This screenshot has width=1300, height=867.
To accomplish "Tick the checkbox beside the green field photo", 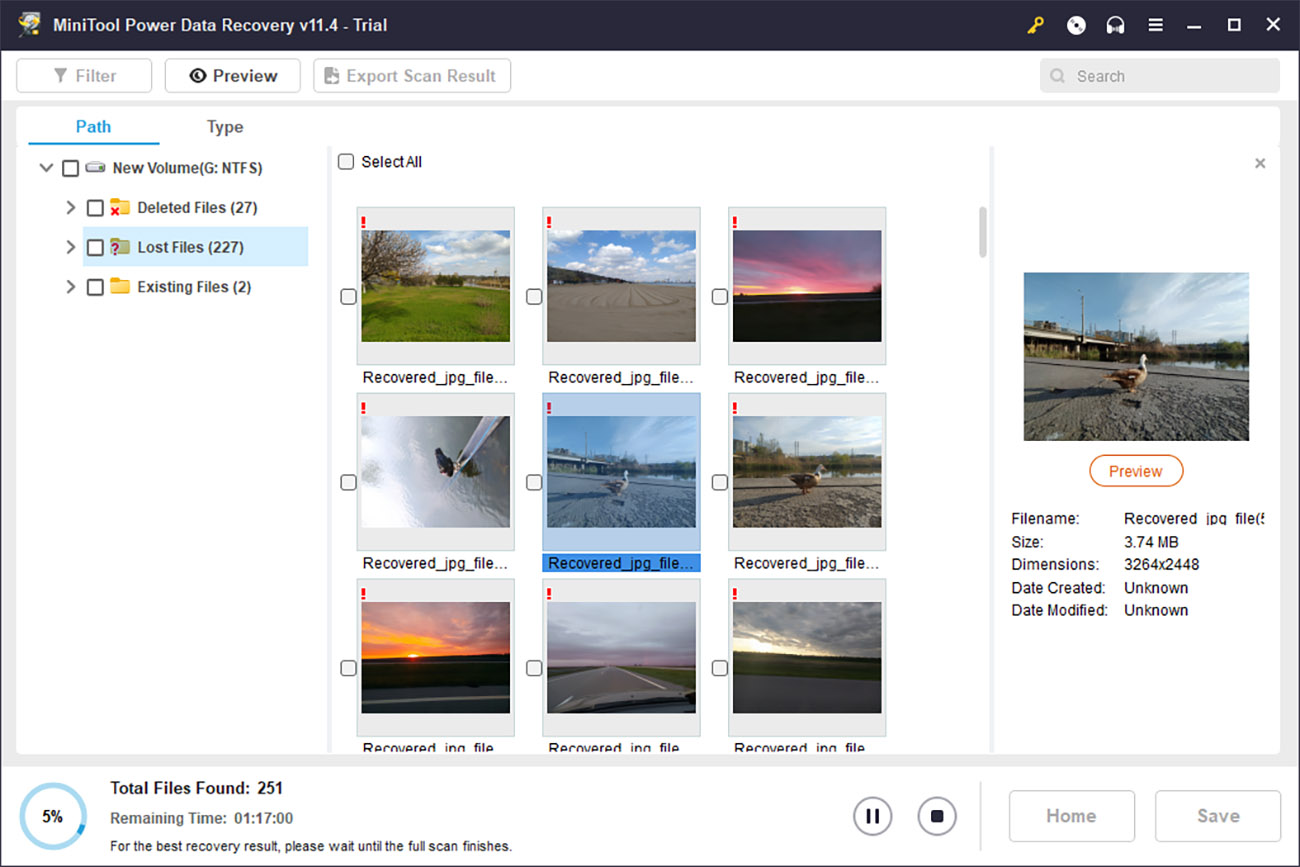I will [x=348, y=297].
